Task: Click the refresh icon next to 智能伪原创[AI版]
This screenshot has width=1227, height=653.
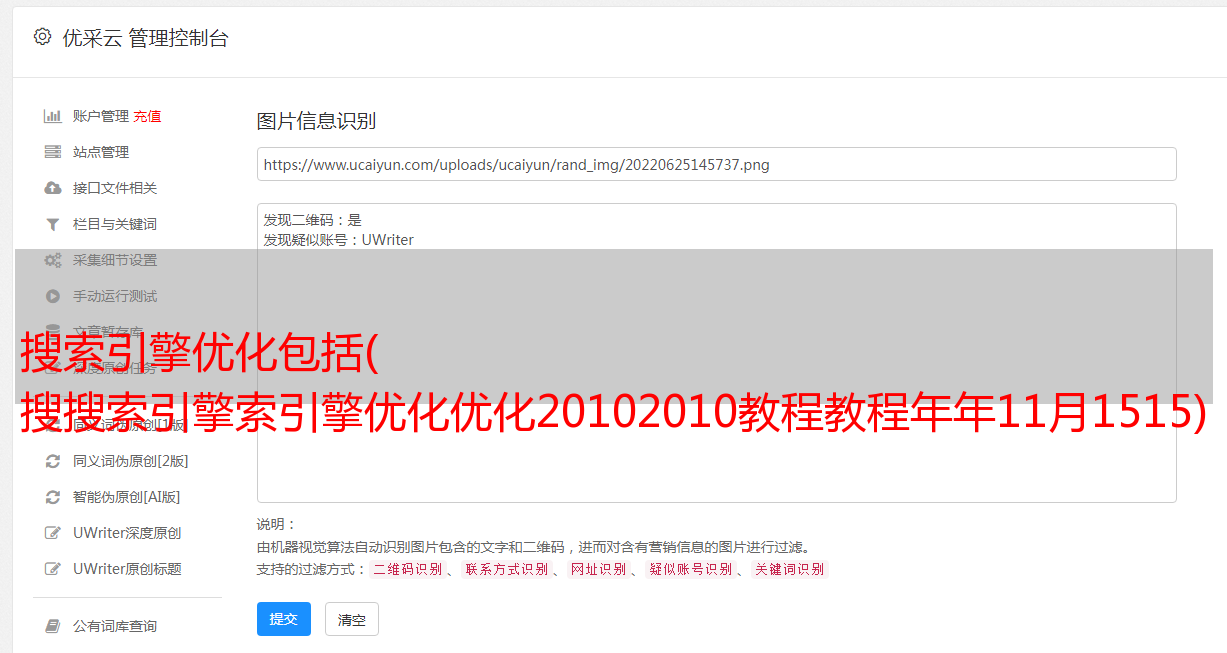Action: (53, 497)
